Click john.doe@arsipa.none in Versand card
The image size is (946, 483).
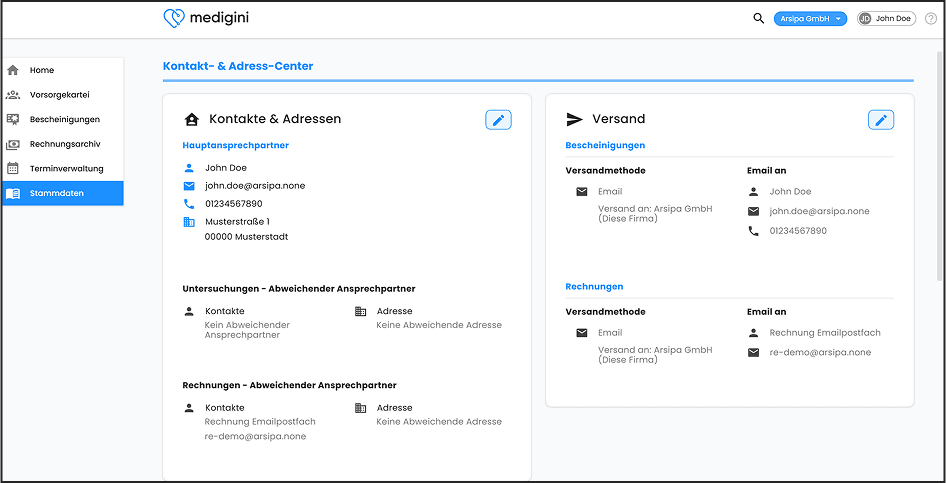click(x=819, y=211)
